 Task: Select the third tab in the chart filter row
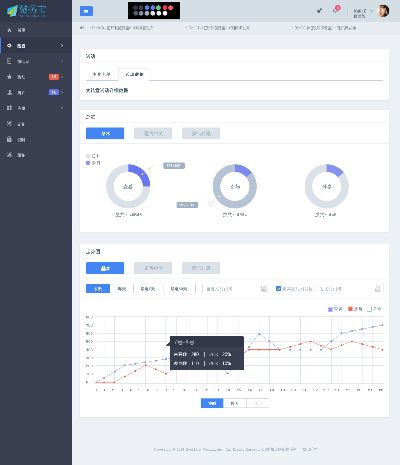point(148,289)
